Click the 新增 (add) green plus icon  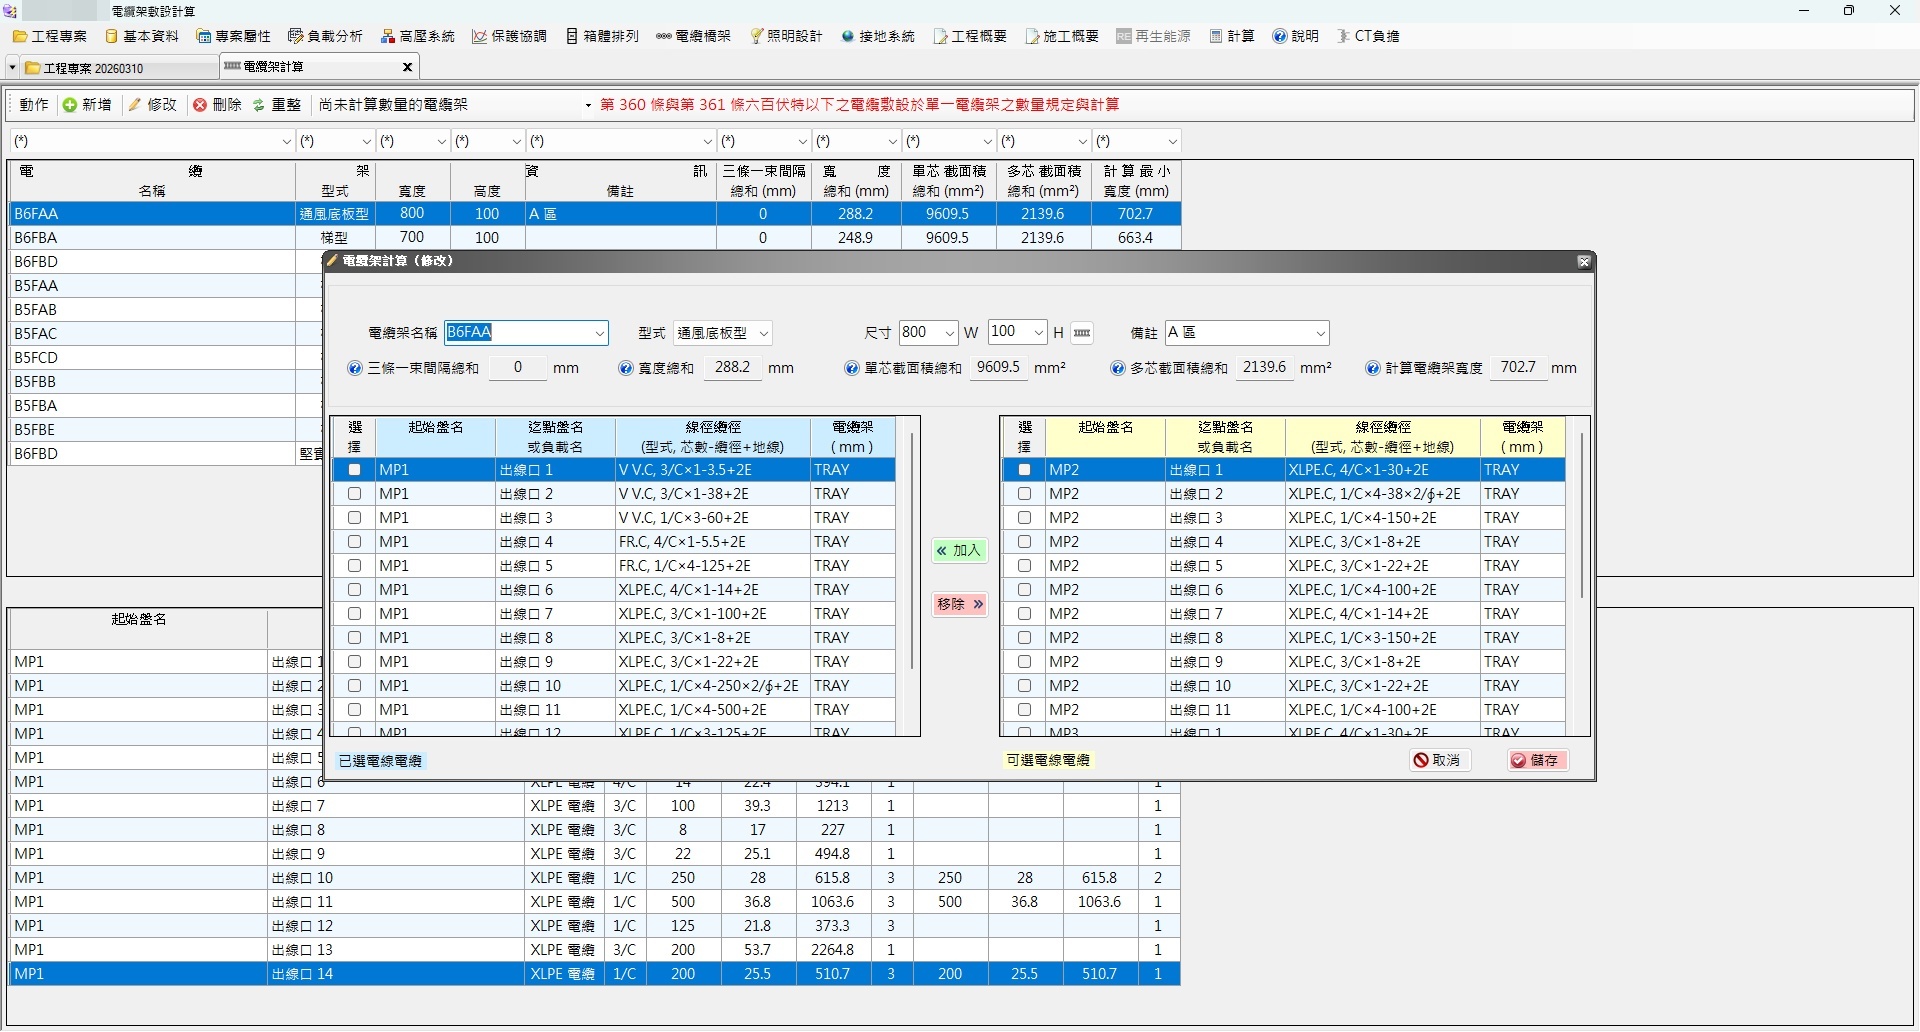70,105
